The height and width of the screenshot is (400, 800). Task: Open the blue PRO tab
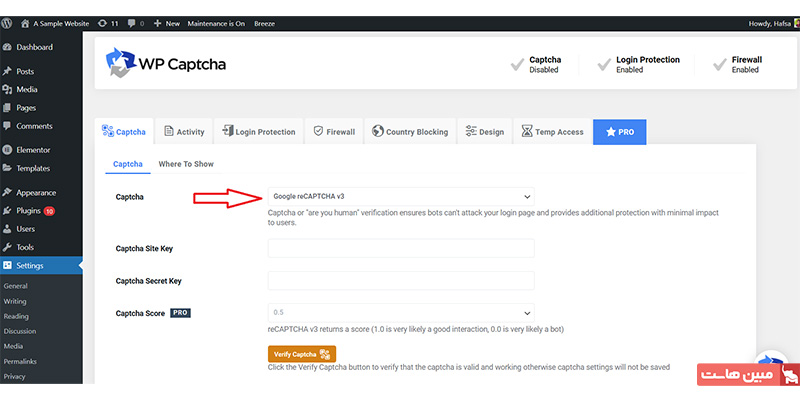(x=619, y=132)
